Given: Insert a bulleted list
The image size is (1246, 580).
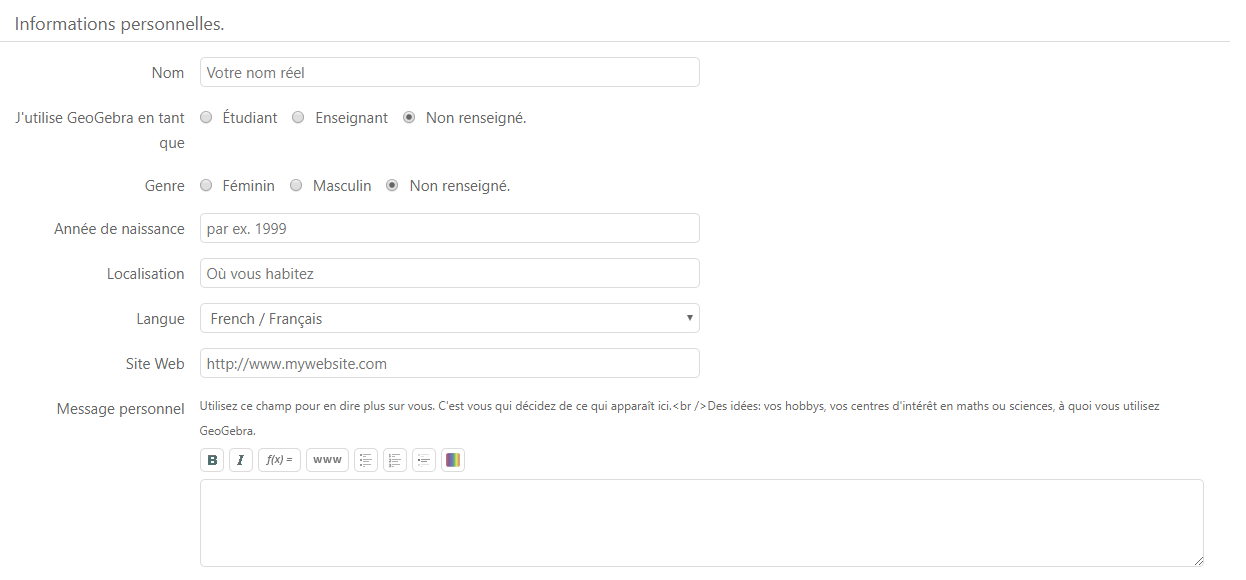Looking at the screenshot, I should pos(366,460).
